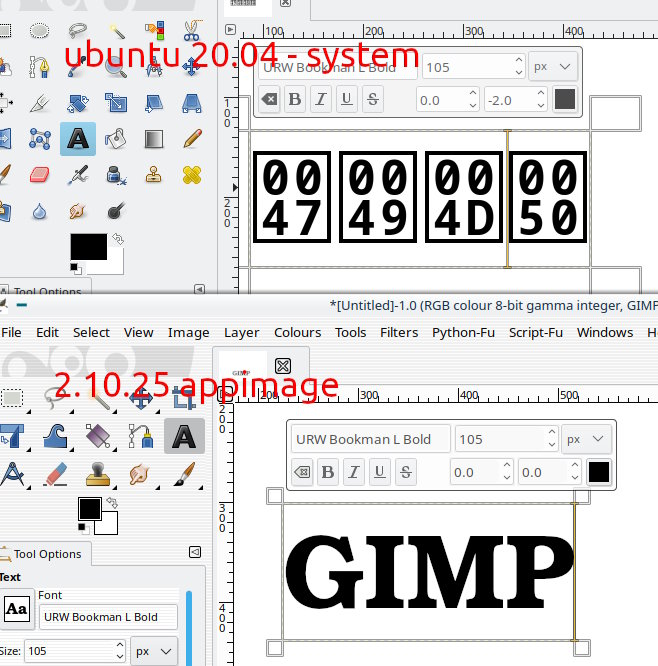
Task: Open px unit dropdown in appimage on-canvas text toolbar
Action: (x=586, y=439)
